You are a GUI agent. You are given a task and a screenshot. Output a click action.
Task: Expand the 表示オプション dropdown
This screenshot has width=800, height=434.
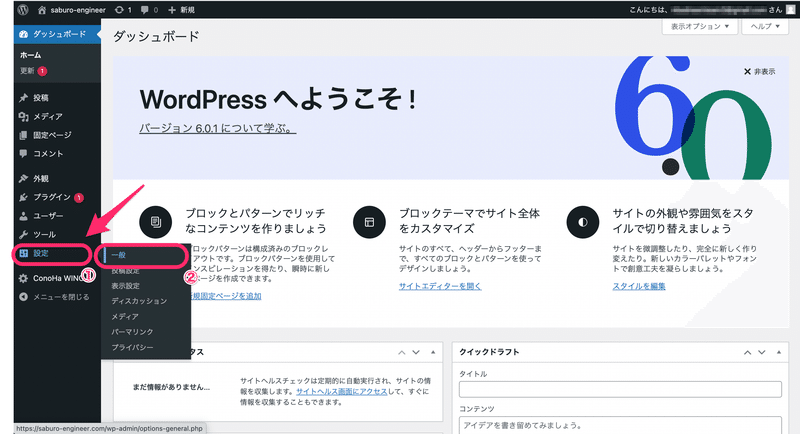699,26
